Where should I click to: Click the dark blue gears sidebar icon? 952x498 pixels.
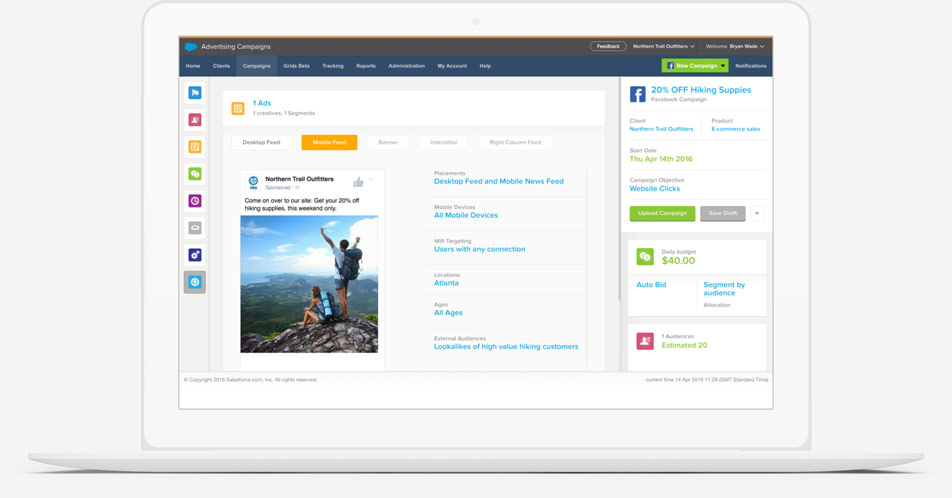(195, 255)
